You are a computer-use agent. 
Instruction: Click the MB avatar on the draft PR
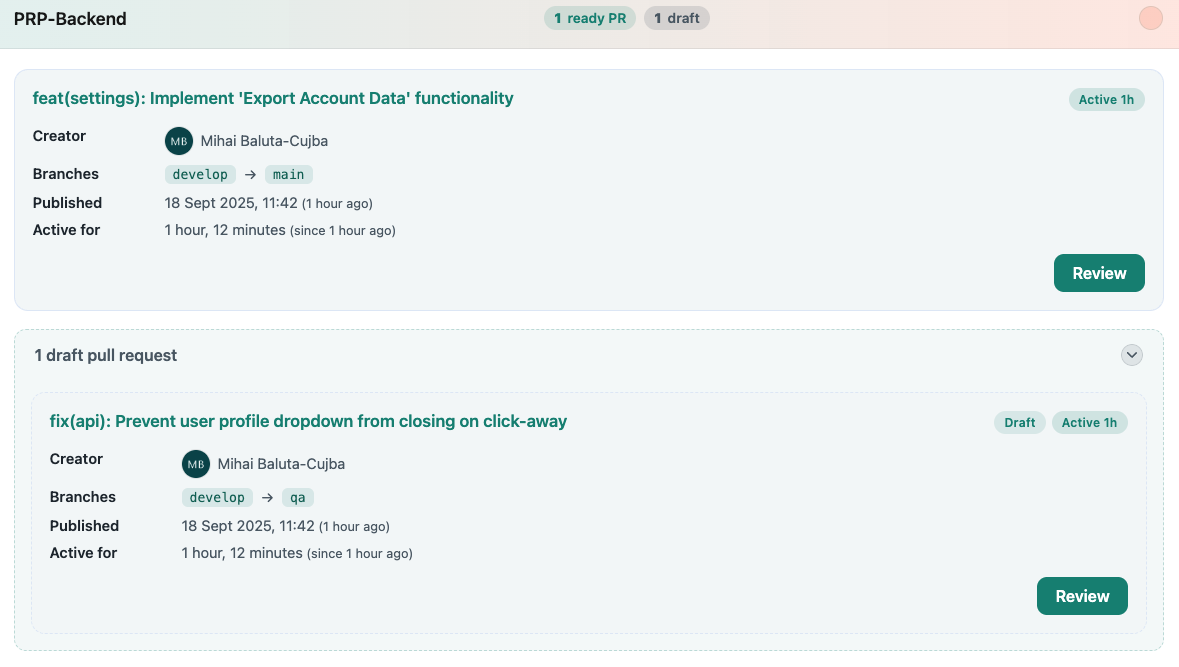point(196,464)
